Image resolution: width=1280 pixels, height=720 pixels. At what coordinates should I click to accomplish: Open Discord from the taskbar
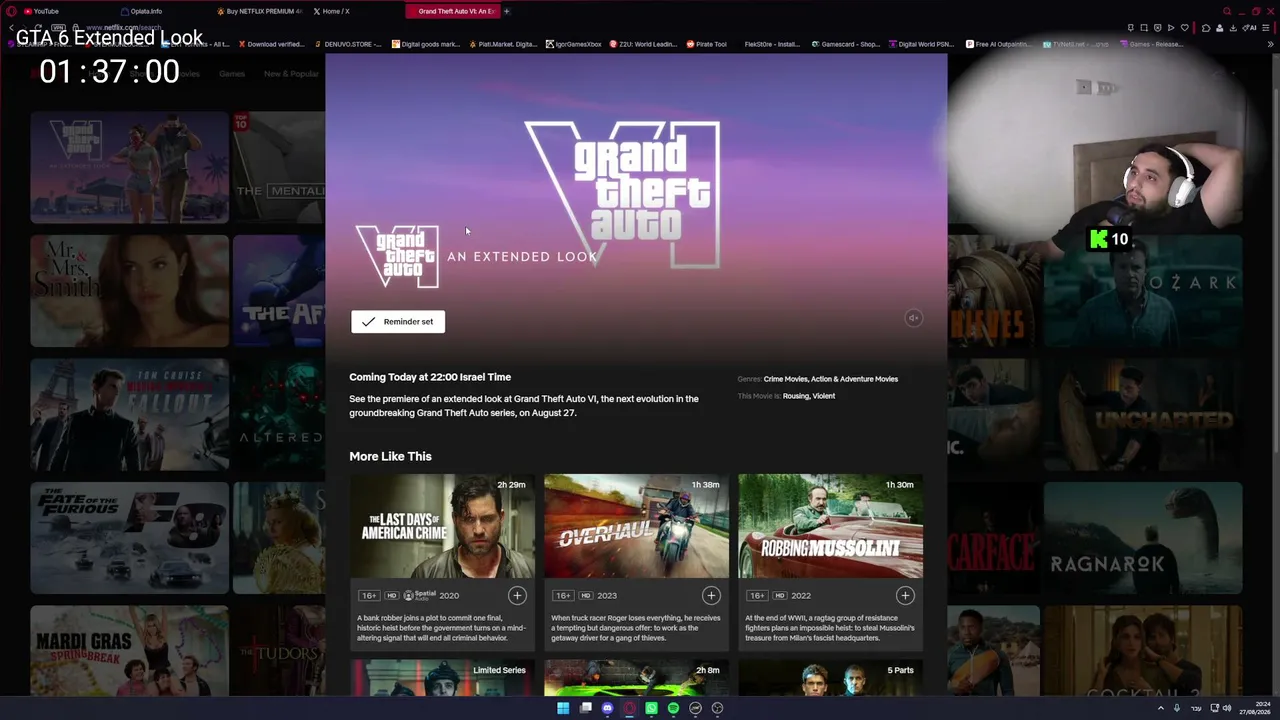(x=607, y=708)
